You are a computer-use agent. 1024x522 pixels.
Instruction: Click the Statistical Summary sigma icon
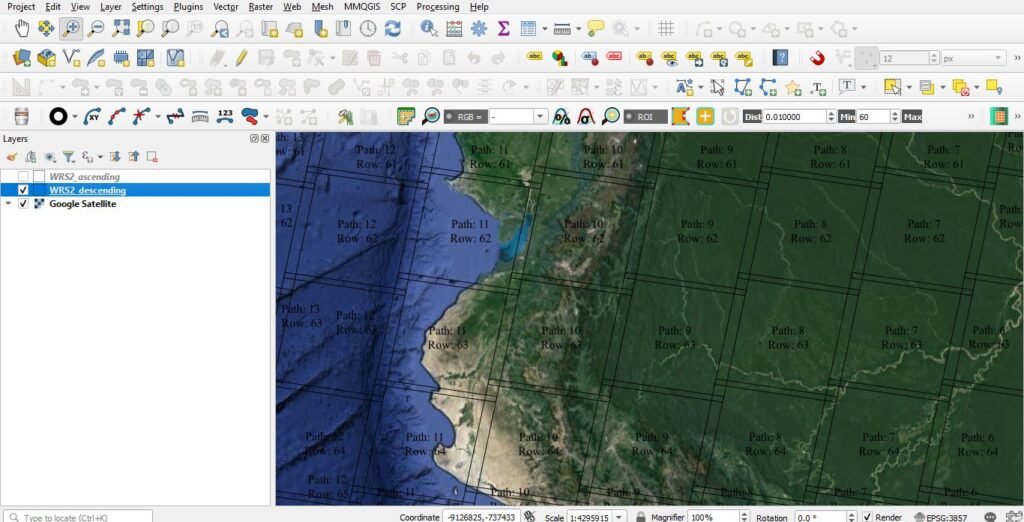pyautogui.click(x=503, y=29)
